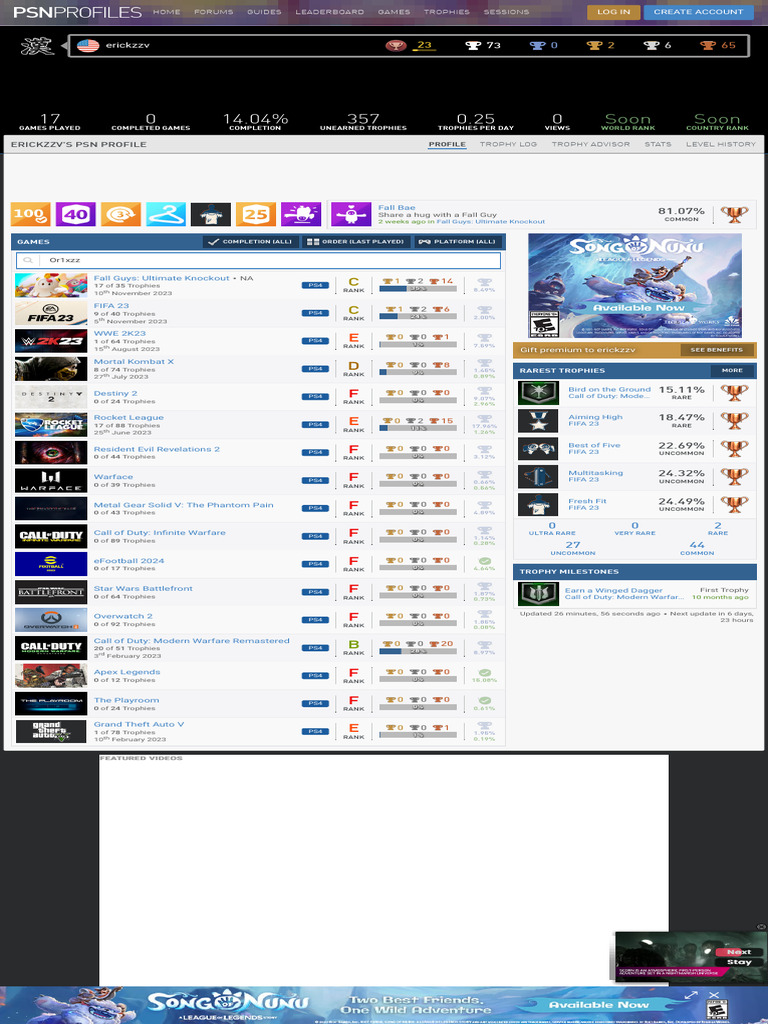The height and width of the screenshot is (1024, 768).
Task: Open the Completion (All) filter dropdown
Action: [x=251, y=242]
